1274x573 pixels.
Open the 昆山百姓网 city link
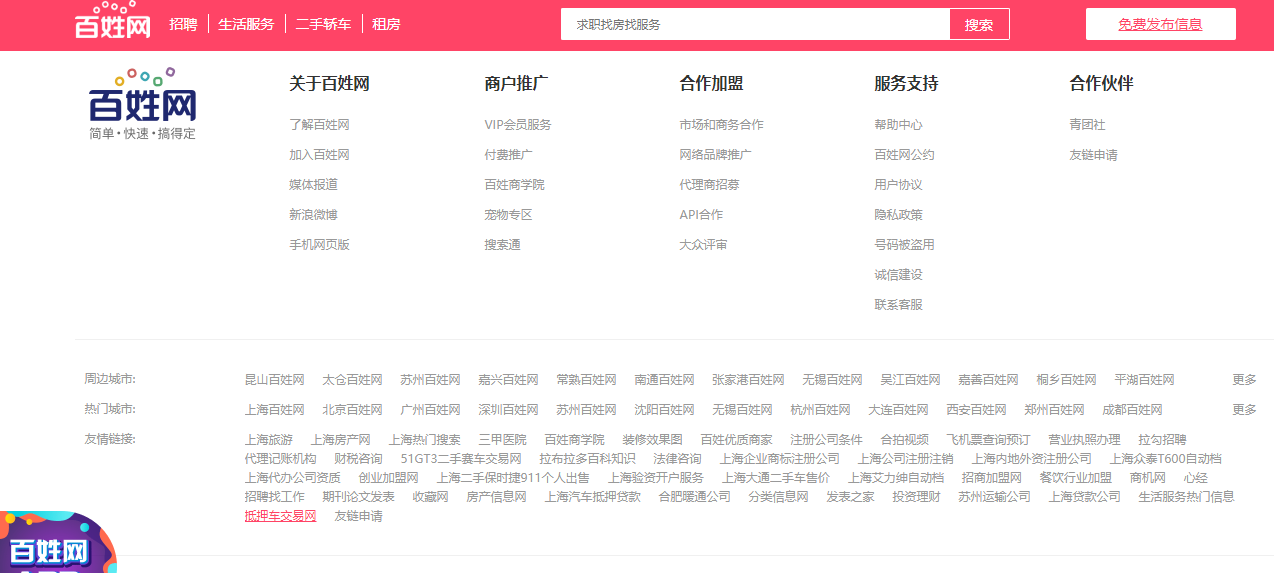pyautogui.click(x=274, y=380)
